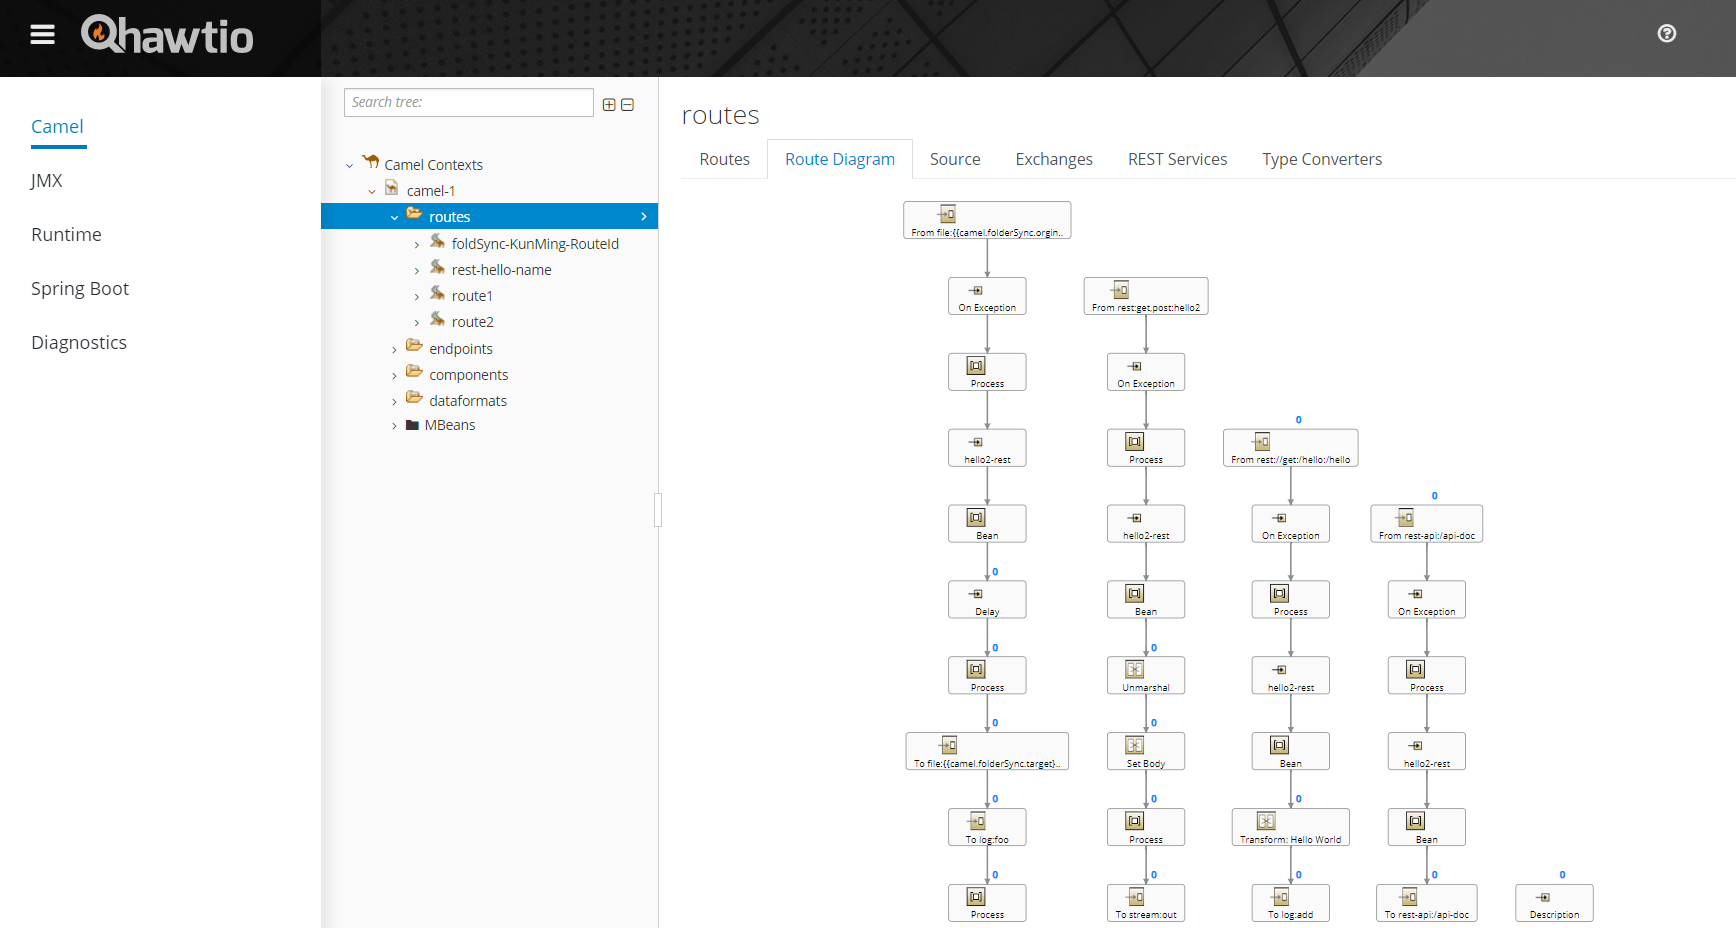The width and height of the screenshot is (1736, 928).
Task: Select the Transform: Hello World diagram node
Action: pos(1290,827)
